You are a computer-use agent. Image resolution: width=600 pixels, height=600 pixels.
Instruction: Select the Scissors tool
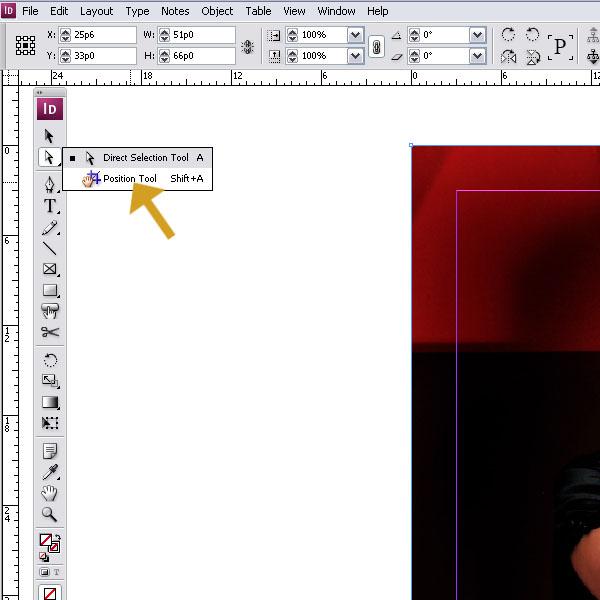49,332
